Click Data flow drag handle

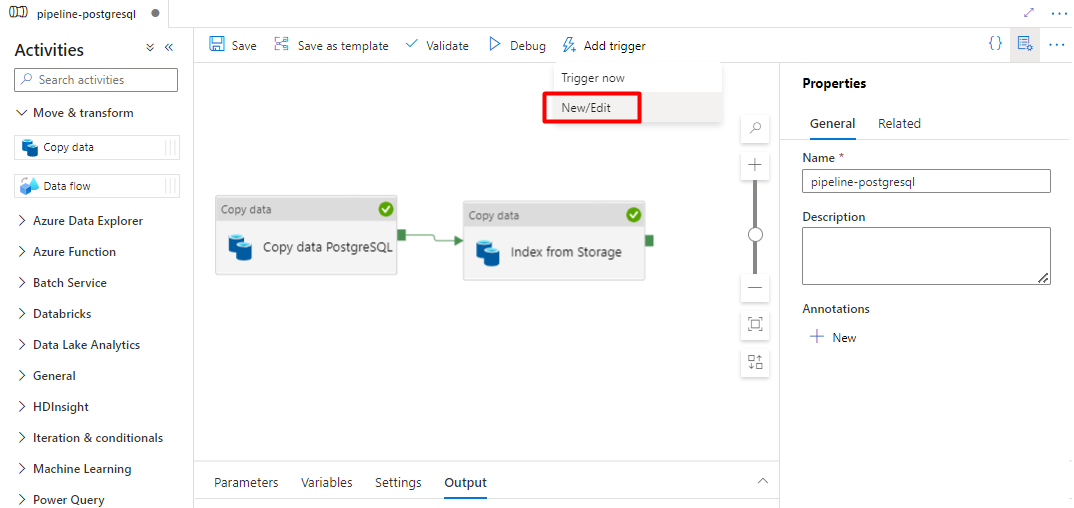[x=171, y=186]
